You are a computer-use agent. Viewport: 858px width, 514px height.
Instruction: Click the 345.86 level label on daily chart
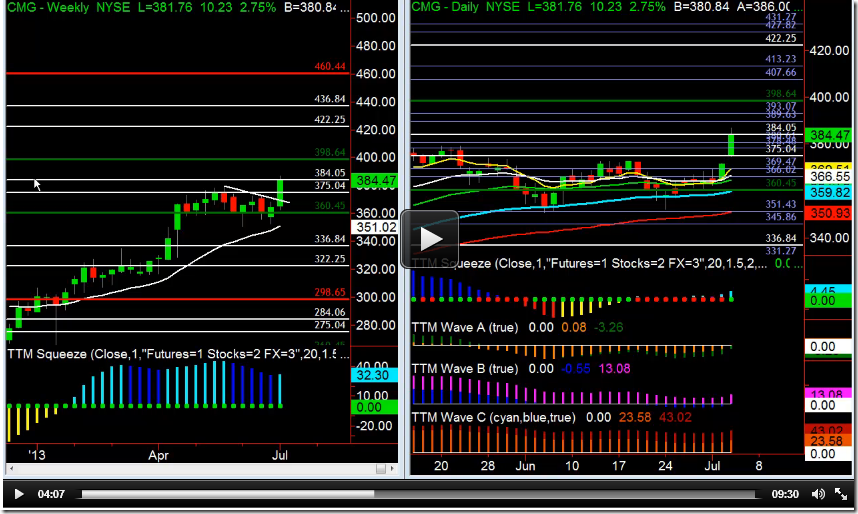point(781,217)
